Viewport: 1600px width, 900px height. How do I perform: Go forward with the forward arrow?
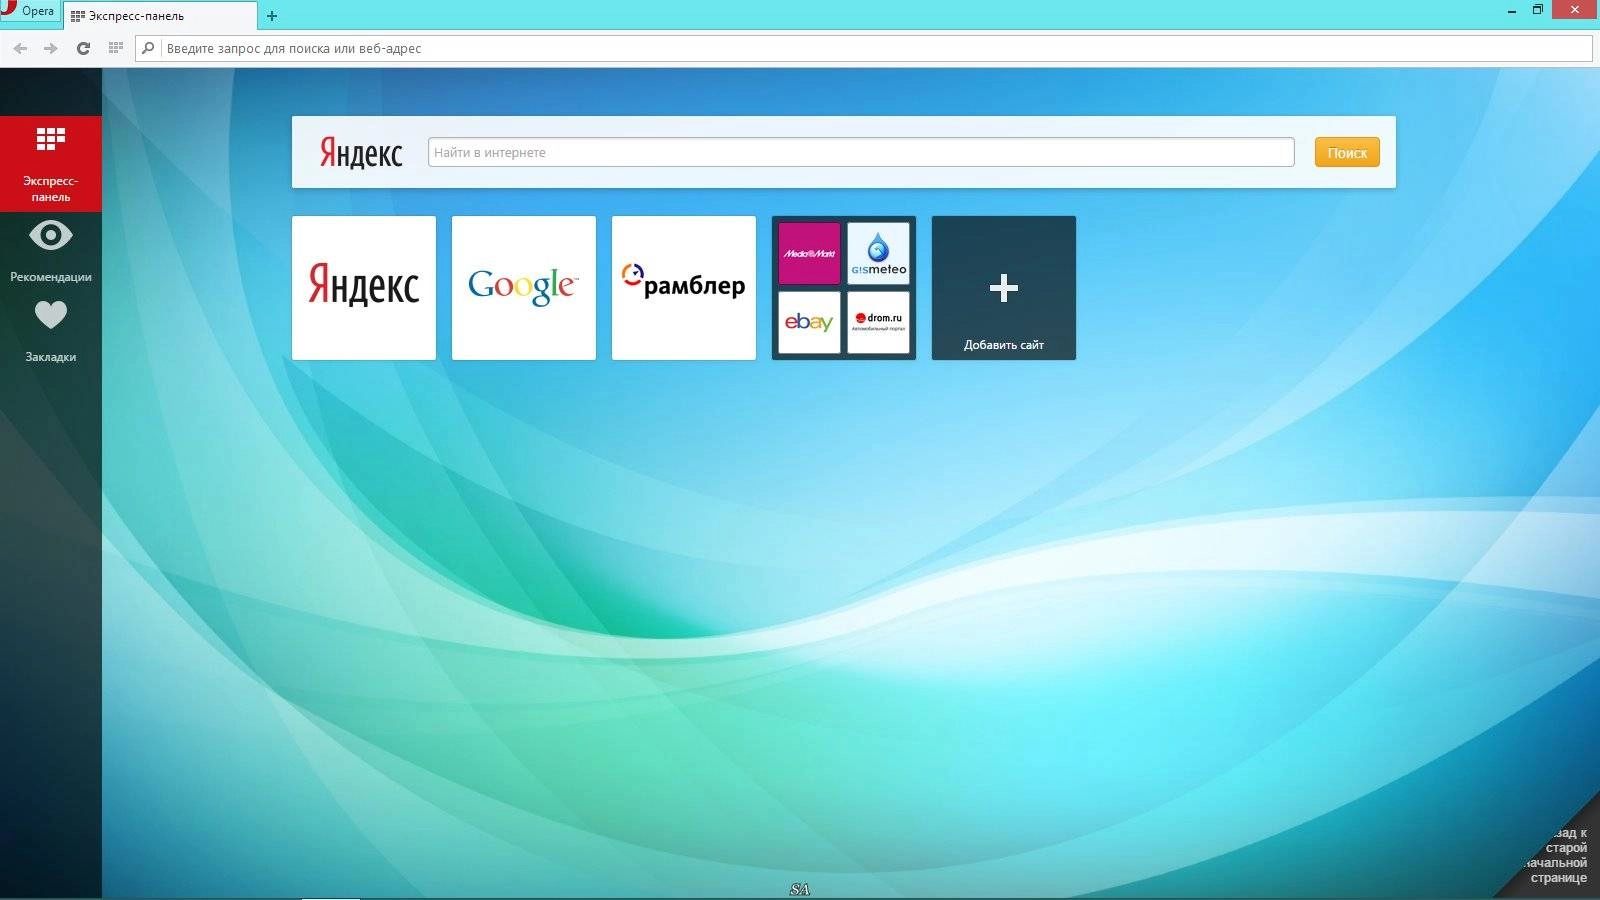[51, 48]
